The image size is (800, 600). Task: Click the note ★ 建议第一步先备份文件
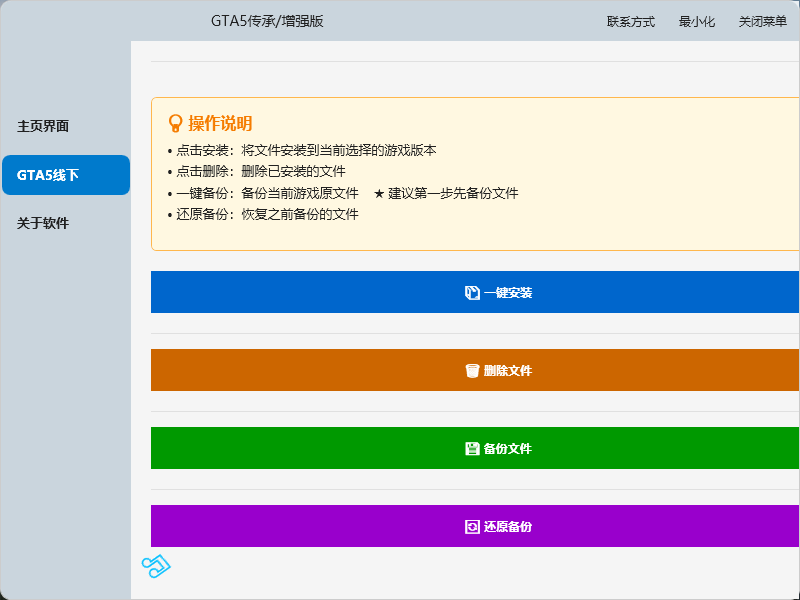[x=446, y=193]
